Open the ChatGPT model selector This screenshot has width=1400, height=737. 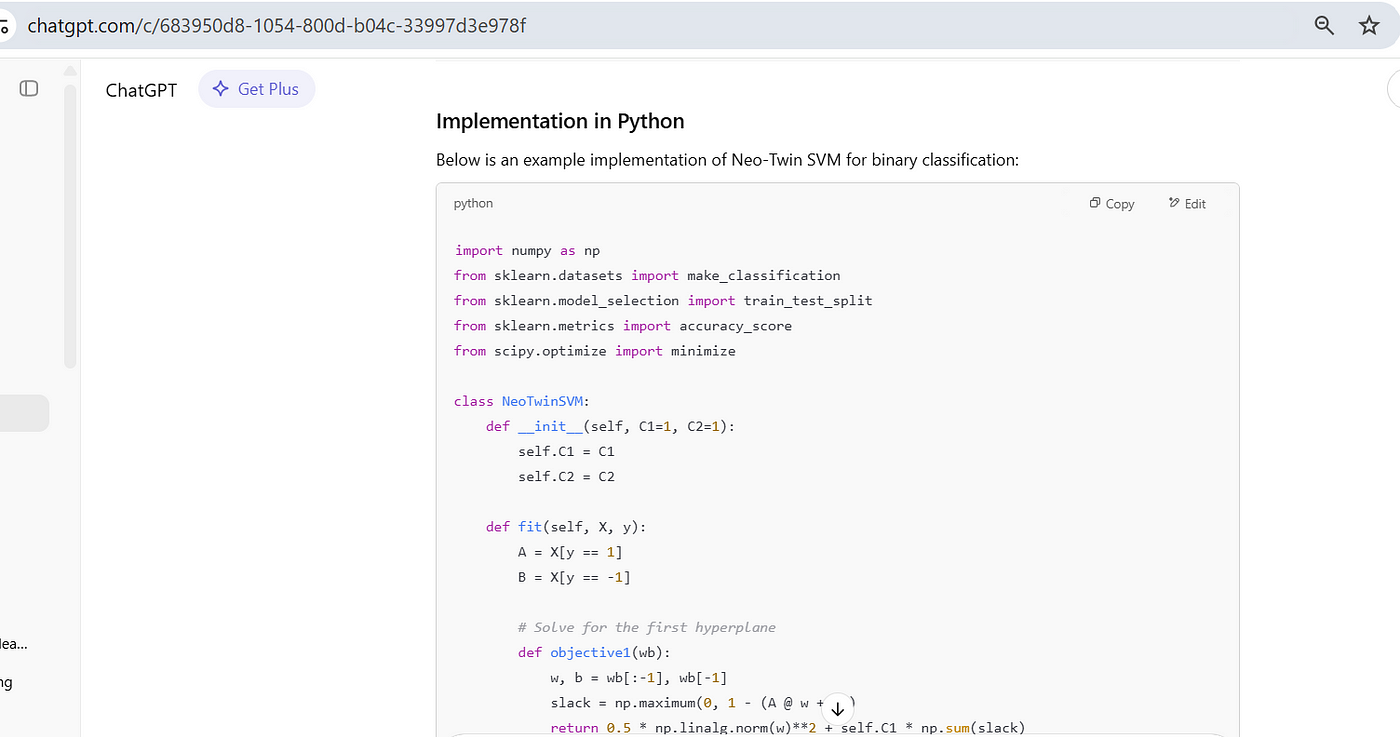(x=141, y=90)
